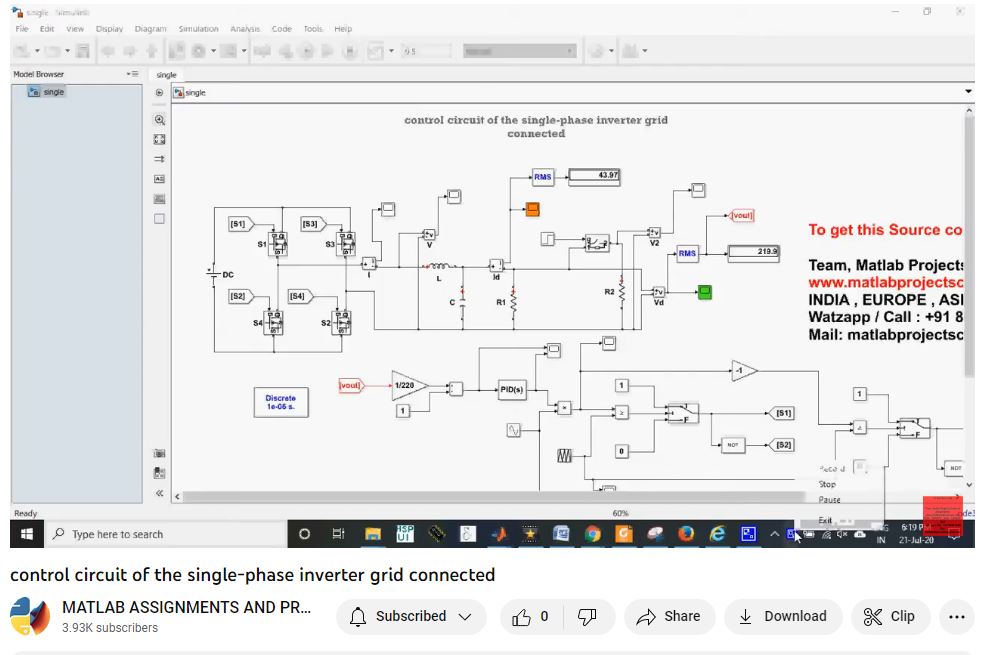This screenshot has width=986, height=655.
Task: Toggle the hide/show explorer bar arrow button
Action: [x=159, y=92]
